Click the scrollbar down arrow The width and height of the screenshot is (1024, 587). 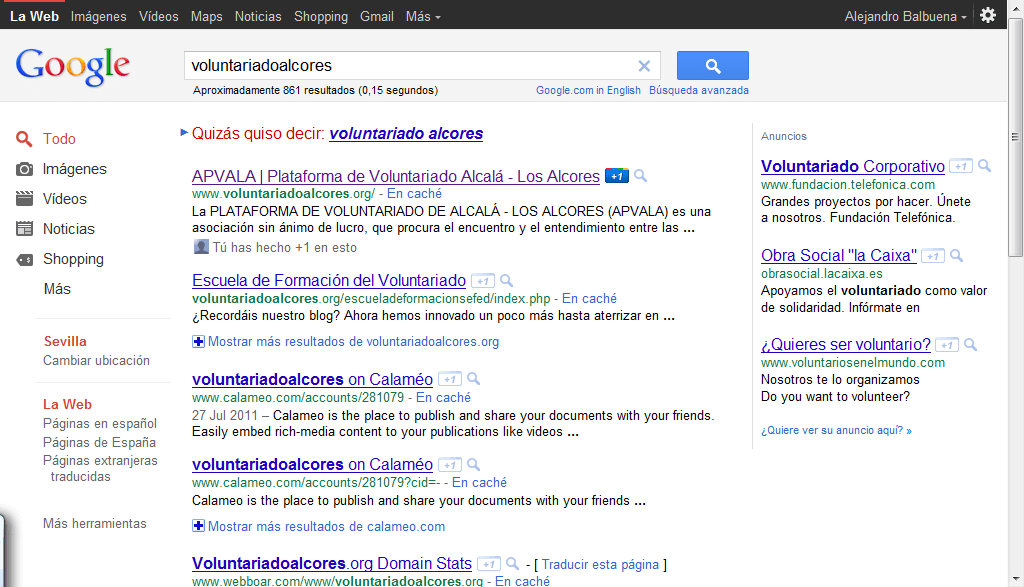[1016, 579]
